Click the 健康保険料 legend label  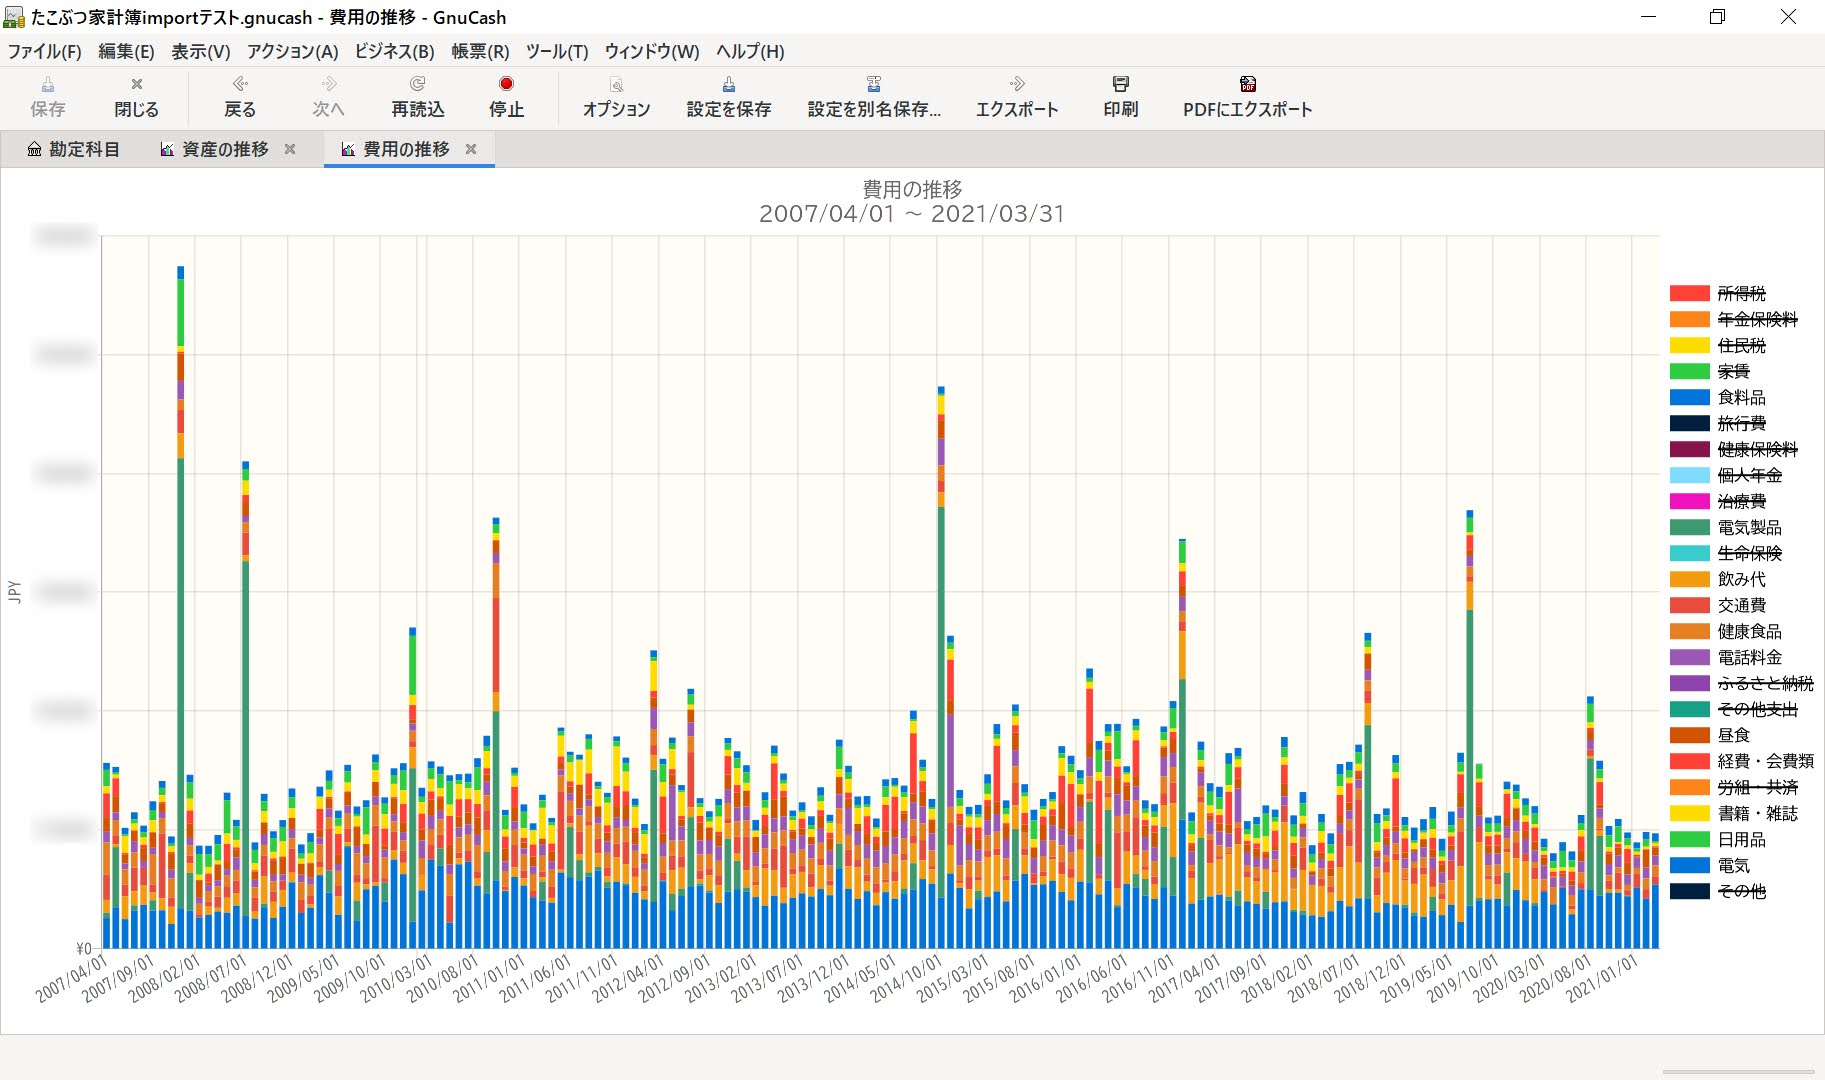pyautogui.click(x=1758, y=449)
